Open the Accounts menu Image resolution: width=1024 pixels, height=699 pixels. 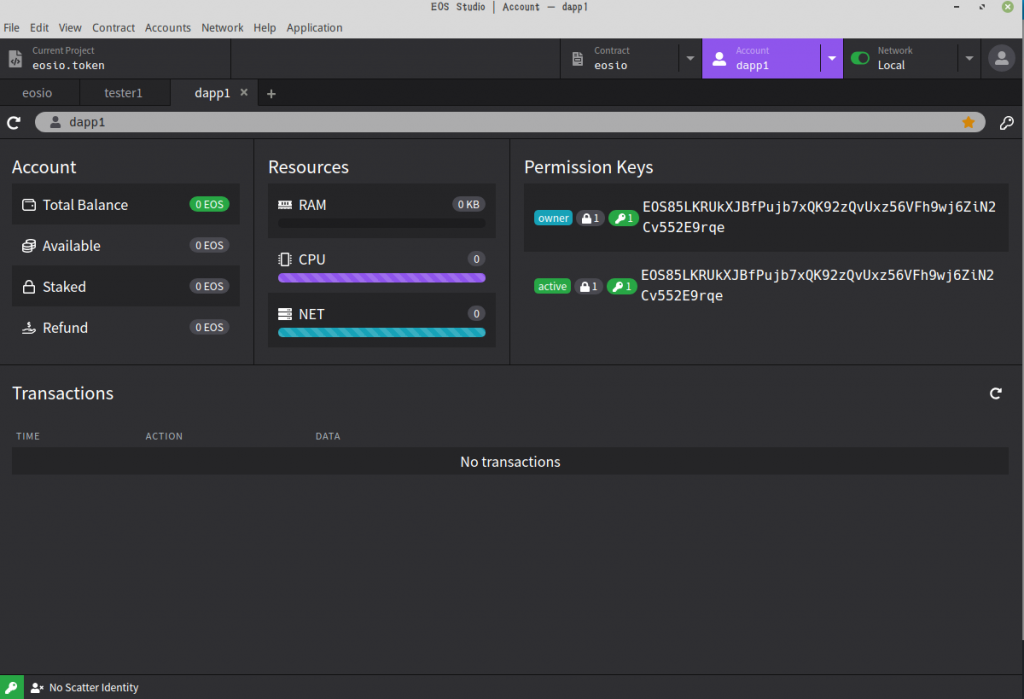tap(168, 27)
